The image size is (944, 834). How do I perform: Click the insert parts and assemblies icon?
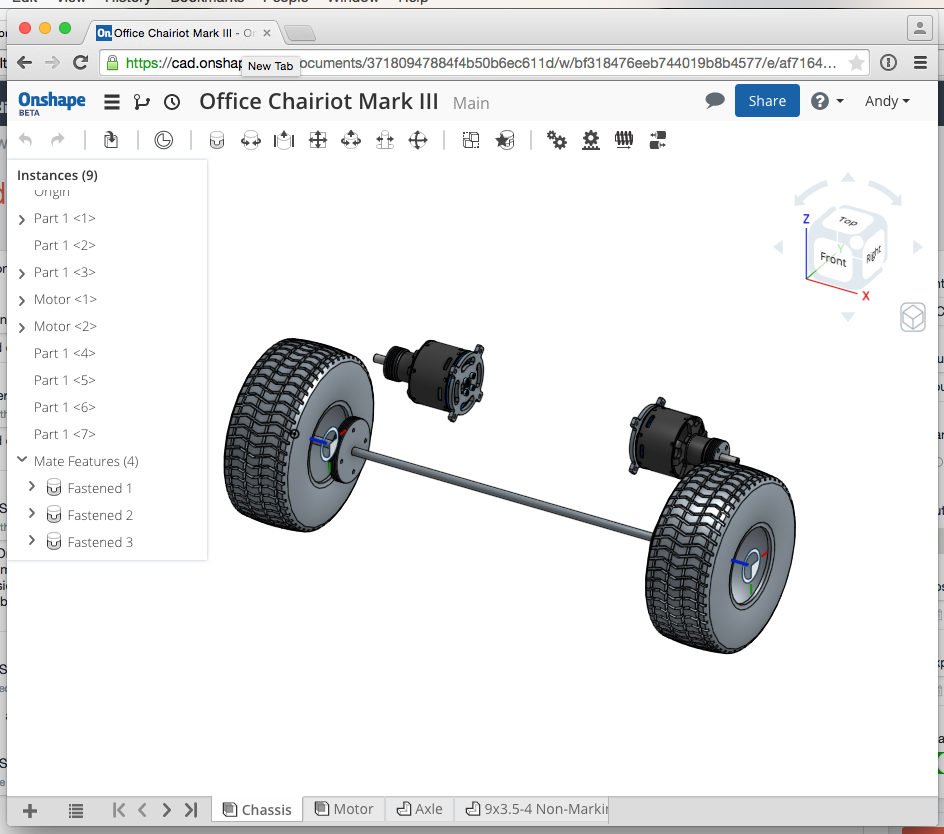pos(111,140)
